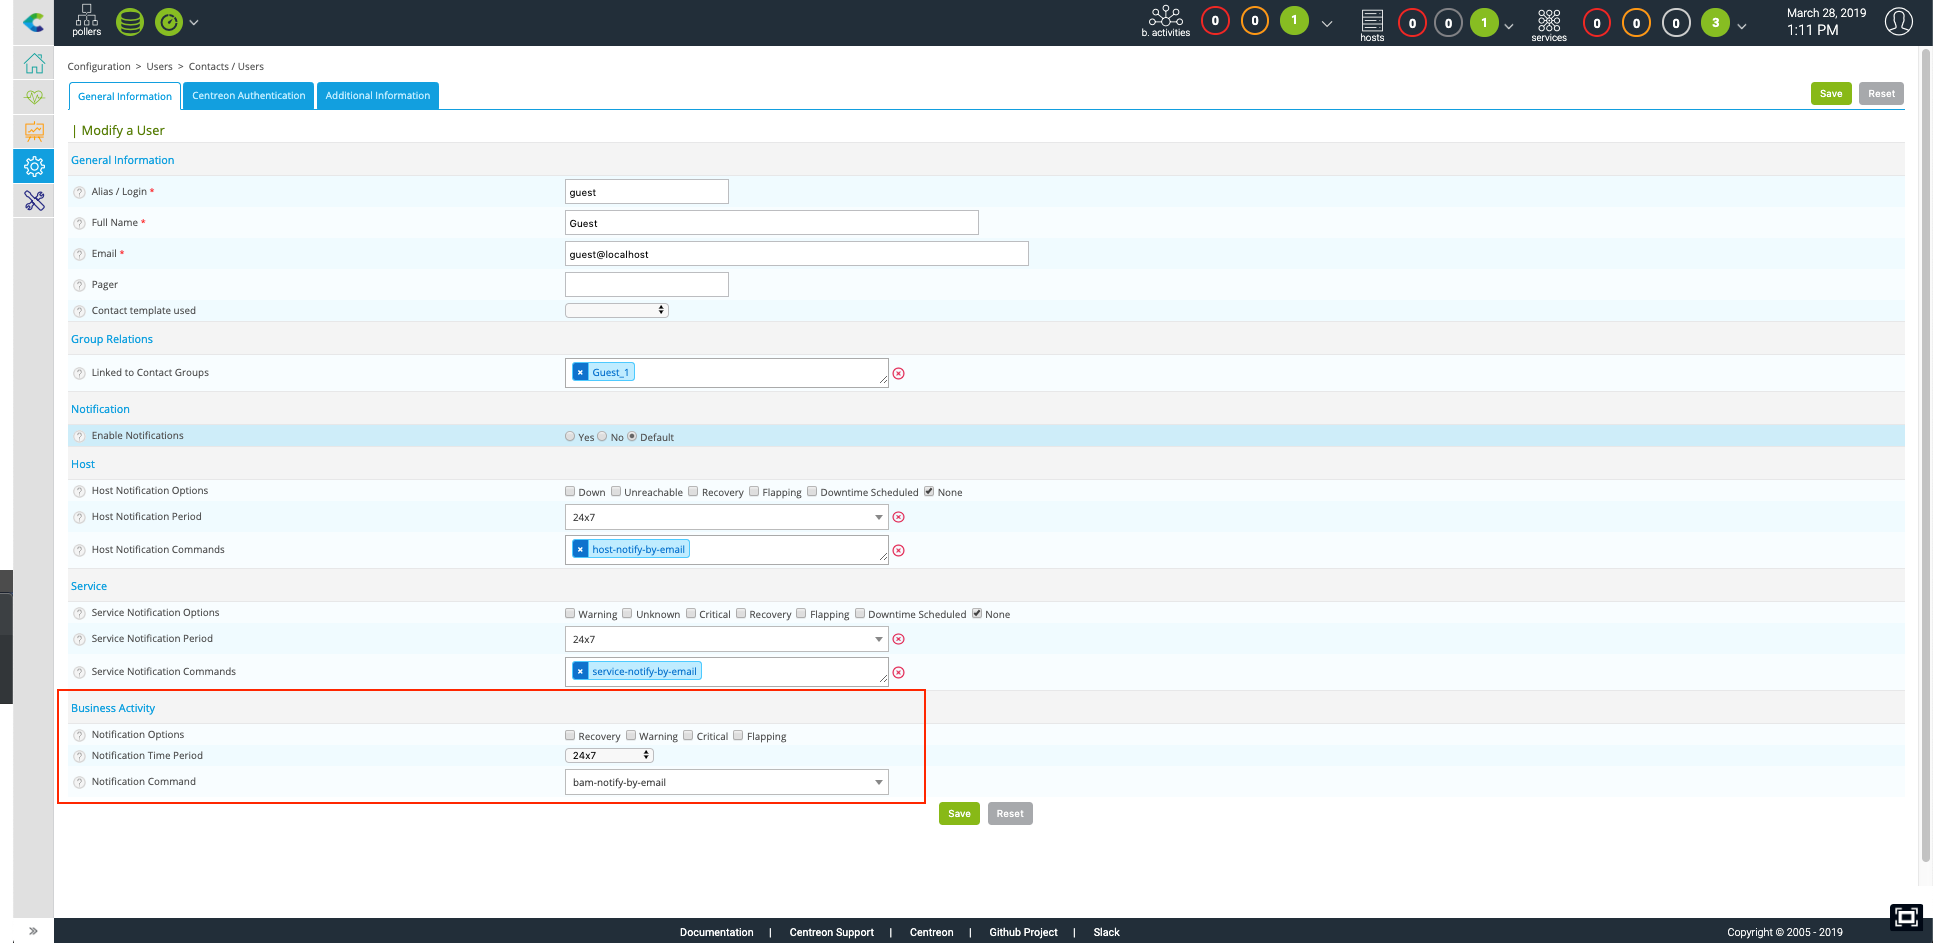Open the Documentation footer link
1933x943 pixels.
(x=716, y=932)
